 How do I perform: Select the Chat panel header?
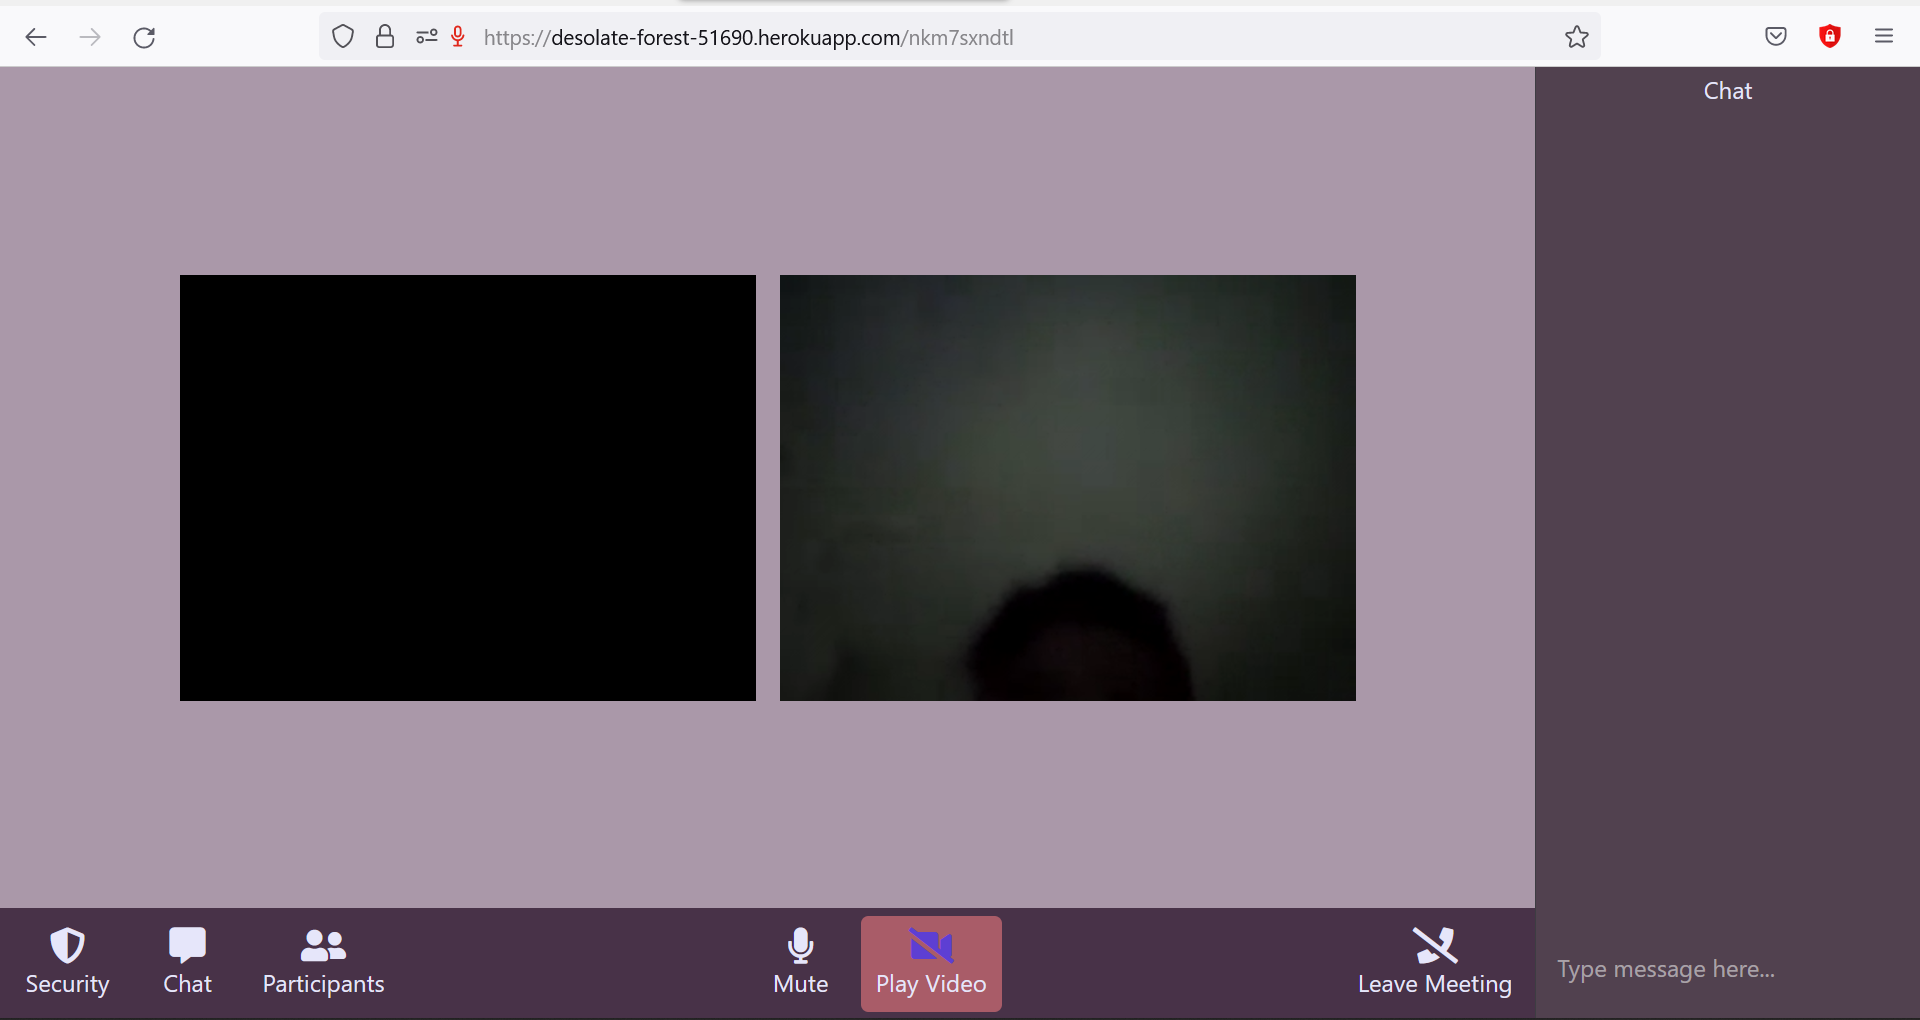(1726, 90)
